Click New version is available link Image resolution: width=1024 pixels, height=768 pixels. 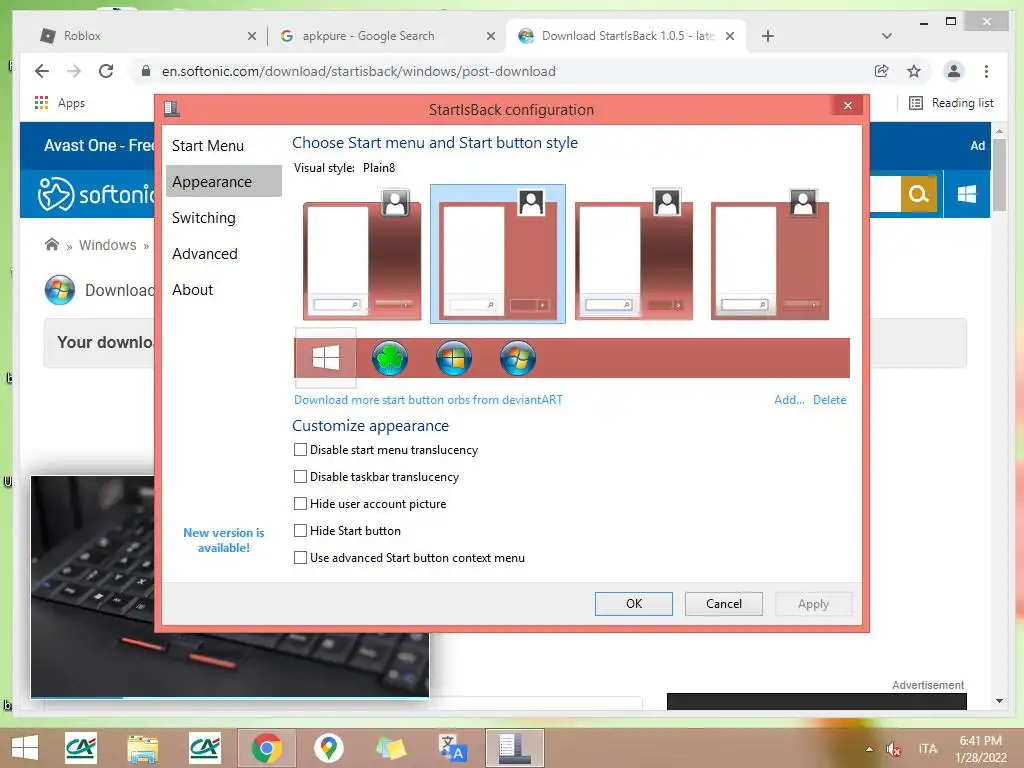pos(223,540)
